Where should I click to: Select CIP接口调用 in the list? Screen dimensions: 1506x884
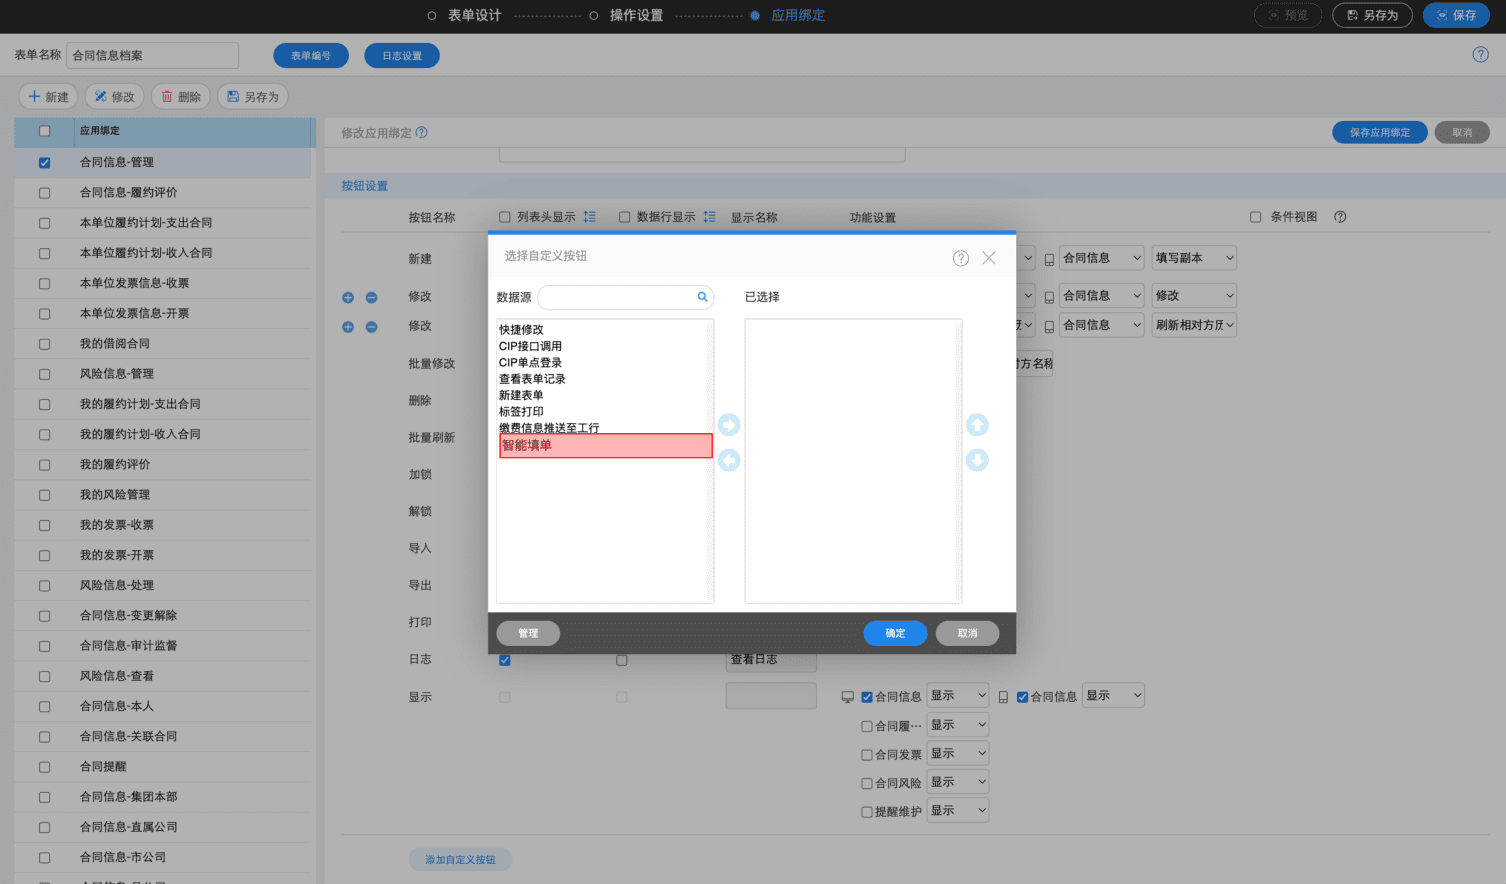pos(530,346)
